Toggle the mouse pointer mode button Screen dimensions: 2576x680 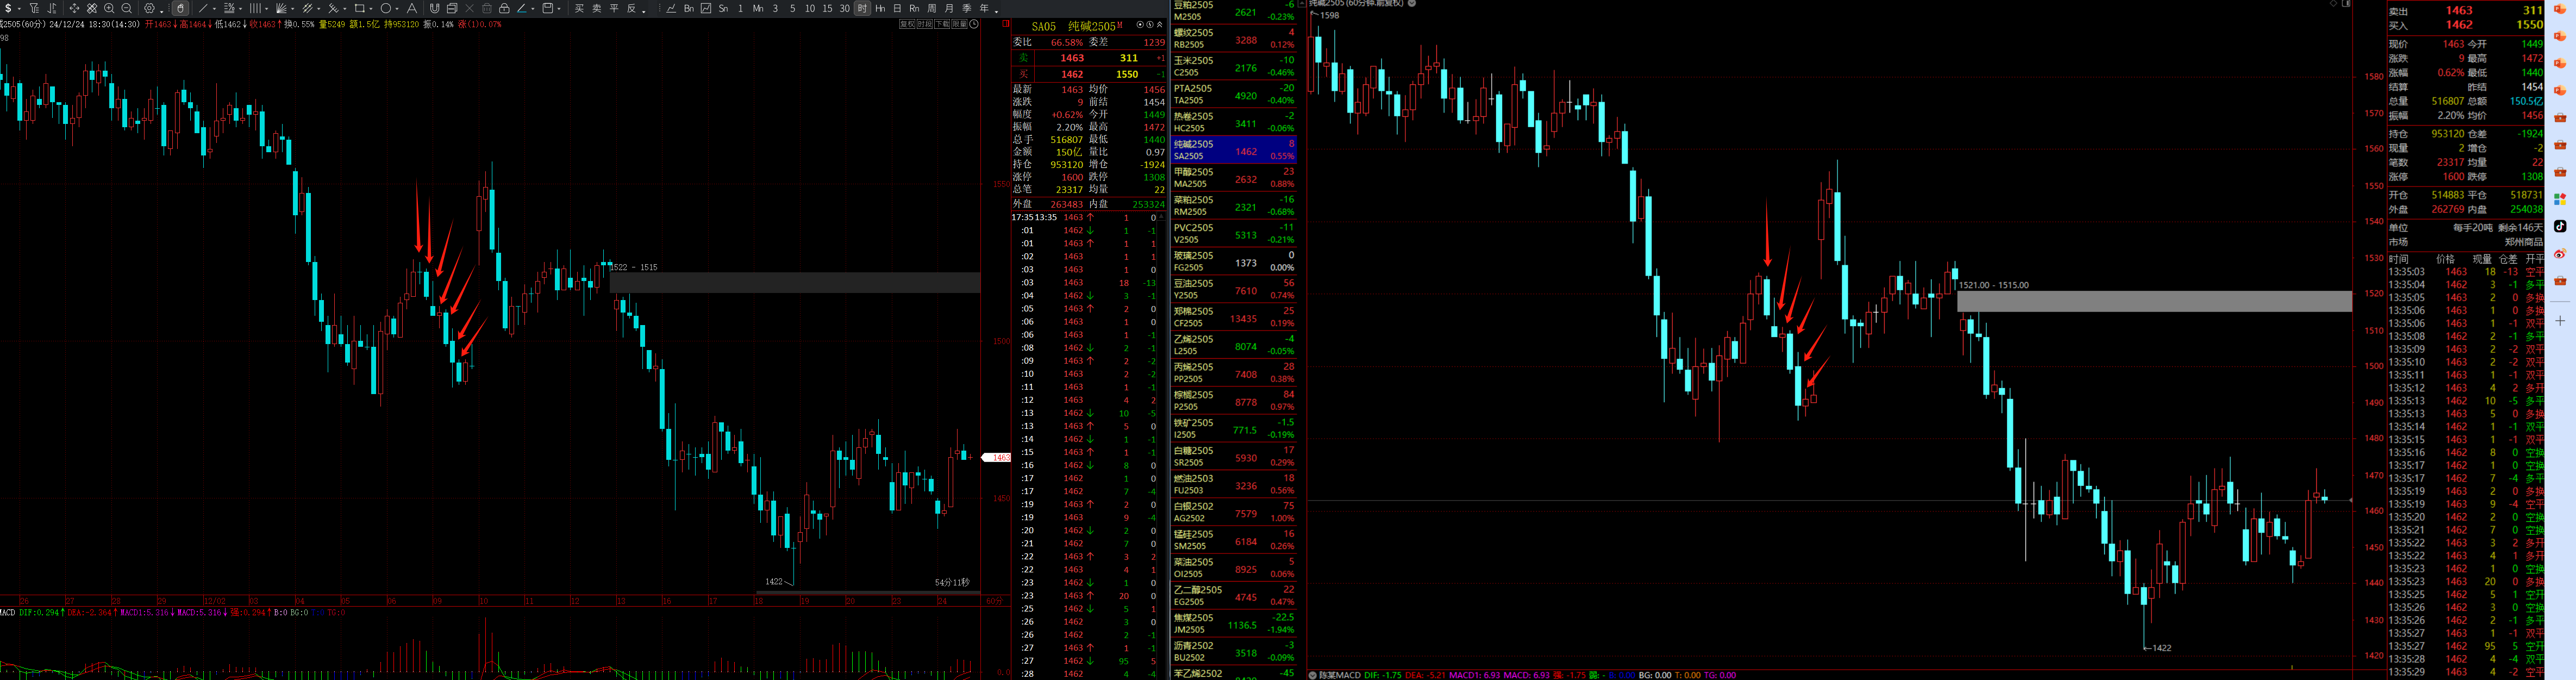[x=180, y=8]
